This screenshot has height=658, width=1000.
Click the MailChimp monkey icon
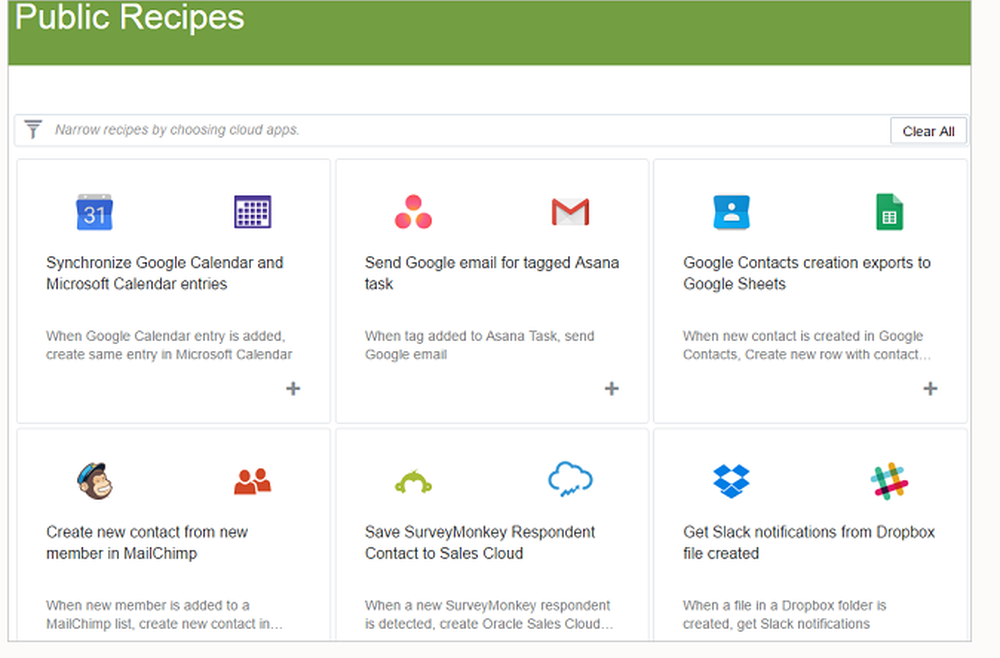coord(95,481)
